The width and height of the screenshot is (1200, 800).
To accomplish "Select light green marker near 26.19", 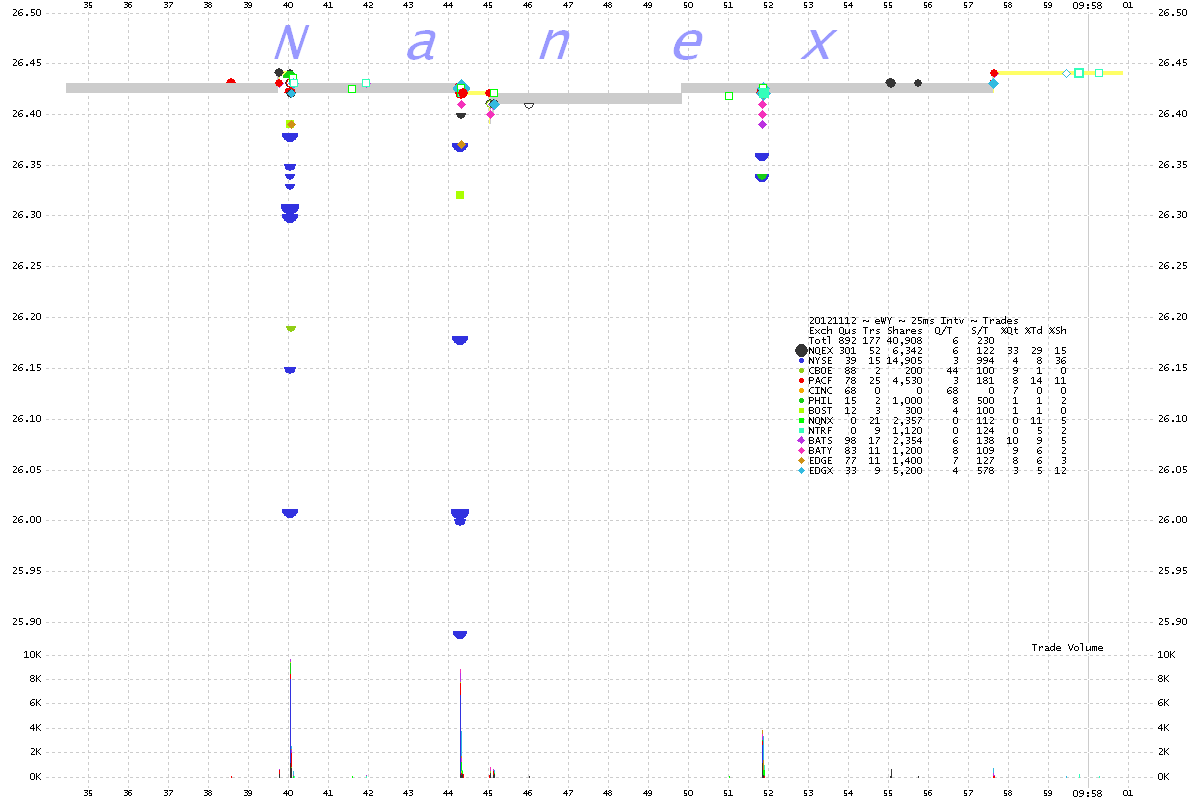I will click(x=291, y=328).
